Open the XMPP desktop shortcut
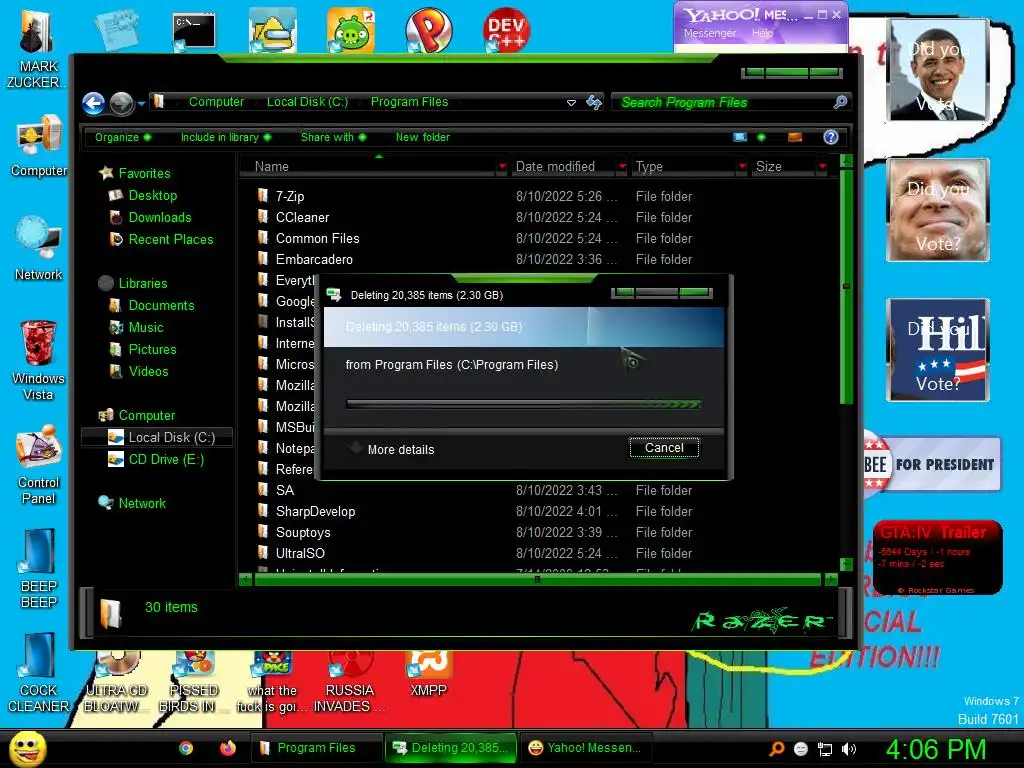 pyautogui.click(x=428, y=674)
